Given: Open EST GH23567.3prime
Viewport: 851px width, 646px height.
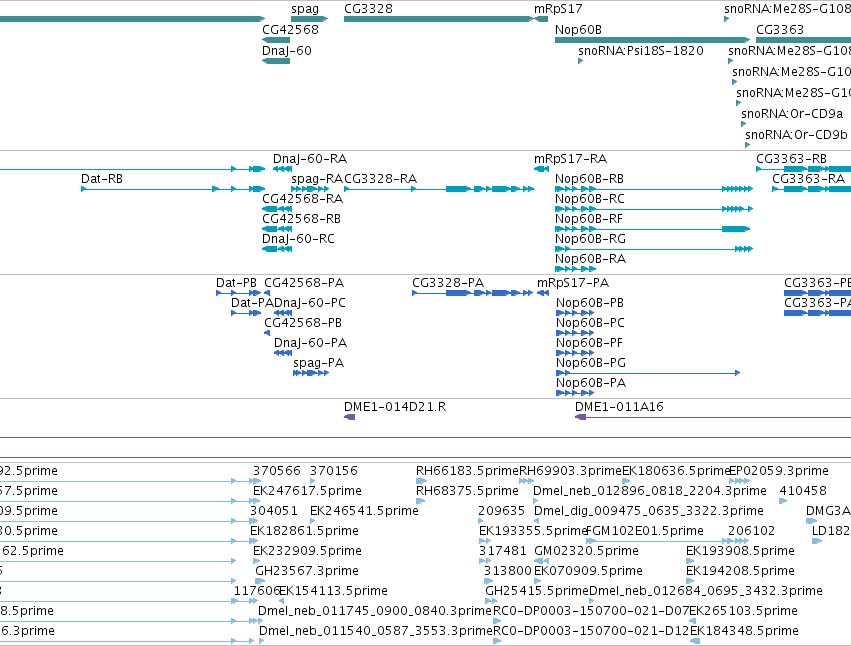Looking at the screenshot, I should click(307, 571).
